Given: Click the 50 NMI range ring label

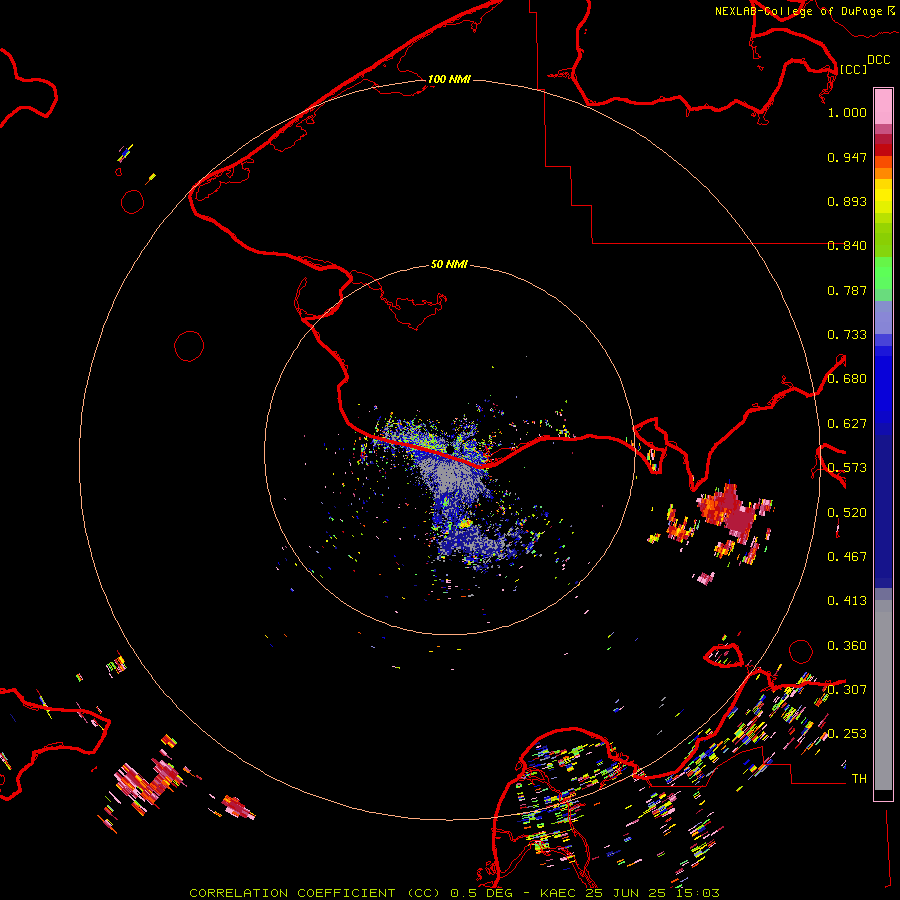Looking at the screenshot, I should 449,264.
